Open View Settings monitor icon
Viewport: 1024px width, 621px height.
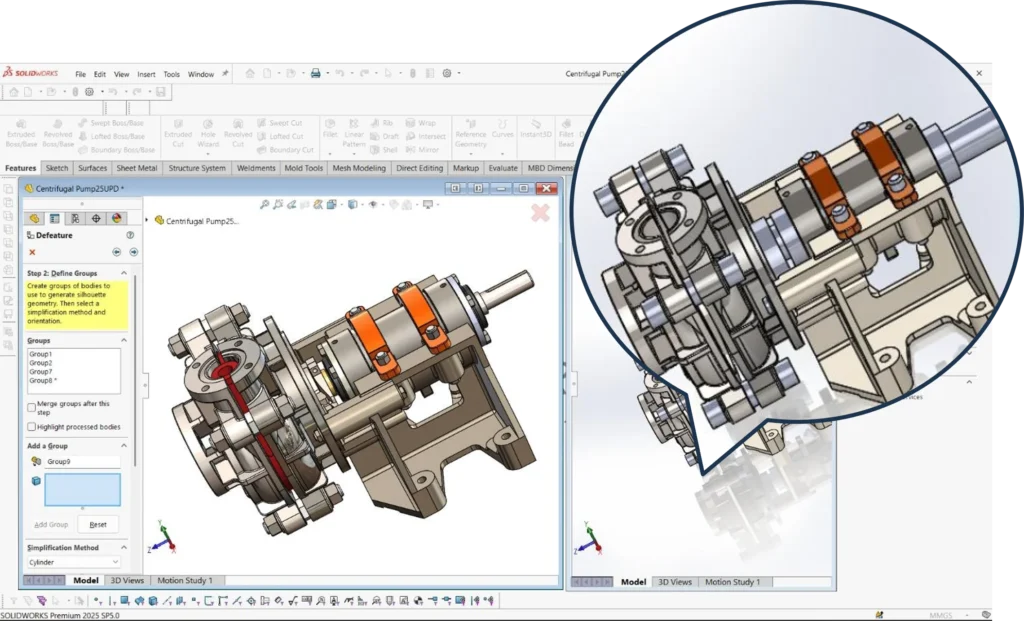click(x=428, y=205)
